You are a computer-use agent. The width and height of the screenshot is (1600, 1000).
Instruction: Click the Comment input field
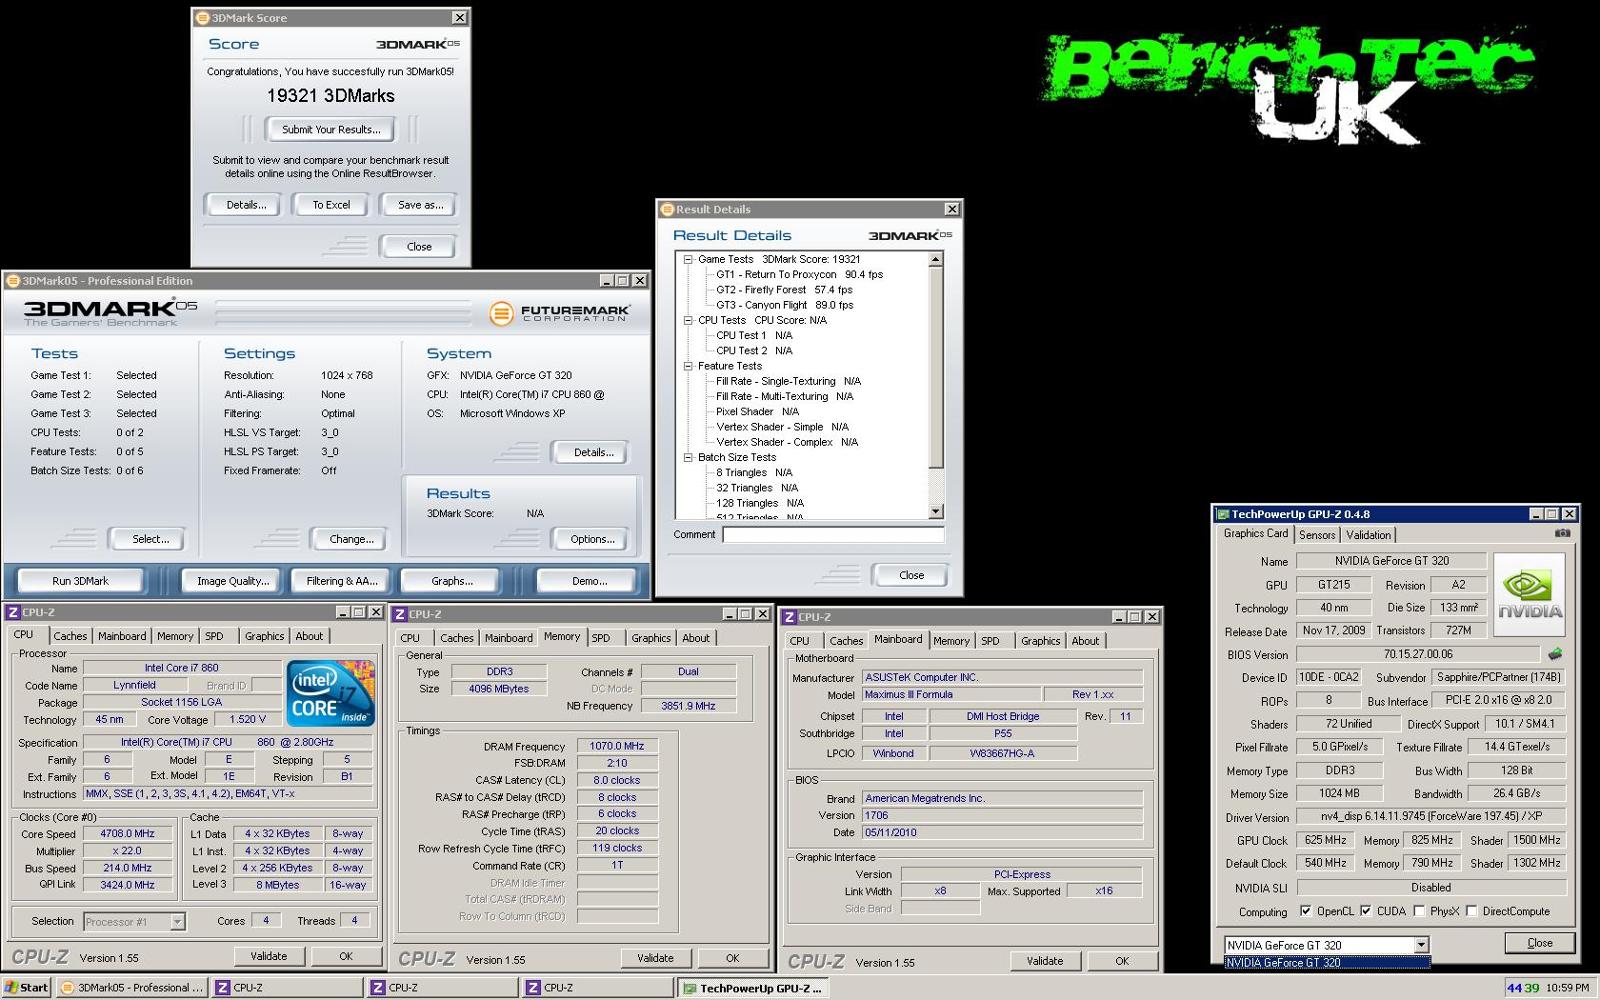(833, 534)
